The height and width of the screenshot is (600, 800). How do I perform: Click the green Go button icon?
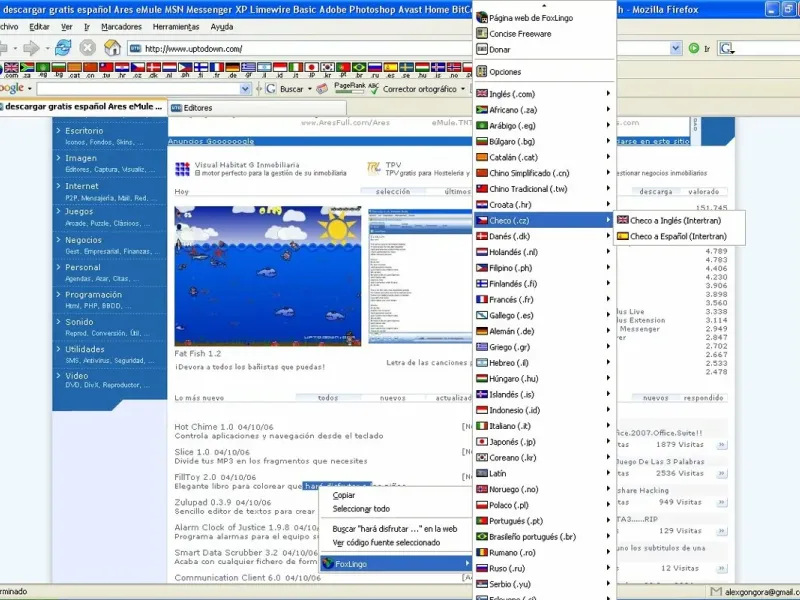click(693, 48)
